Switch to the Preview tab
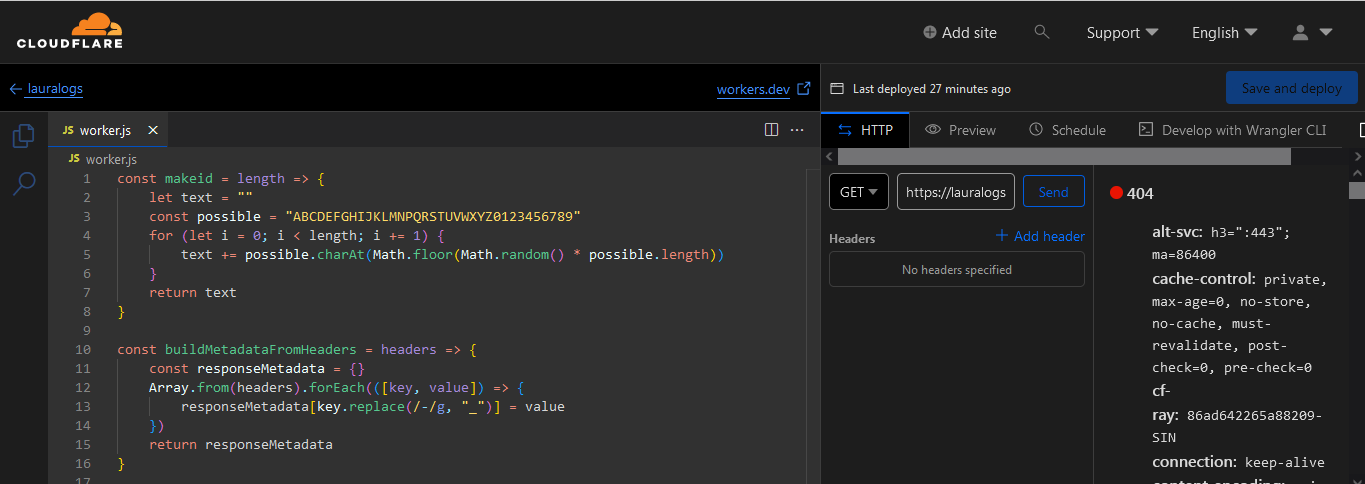This screenshot has height=484, width=1365. [x=961, y=130]
